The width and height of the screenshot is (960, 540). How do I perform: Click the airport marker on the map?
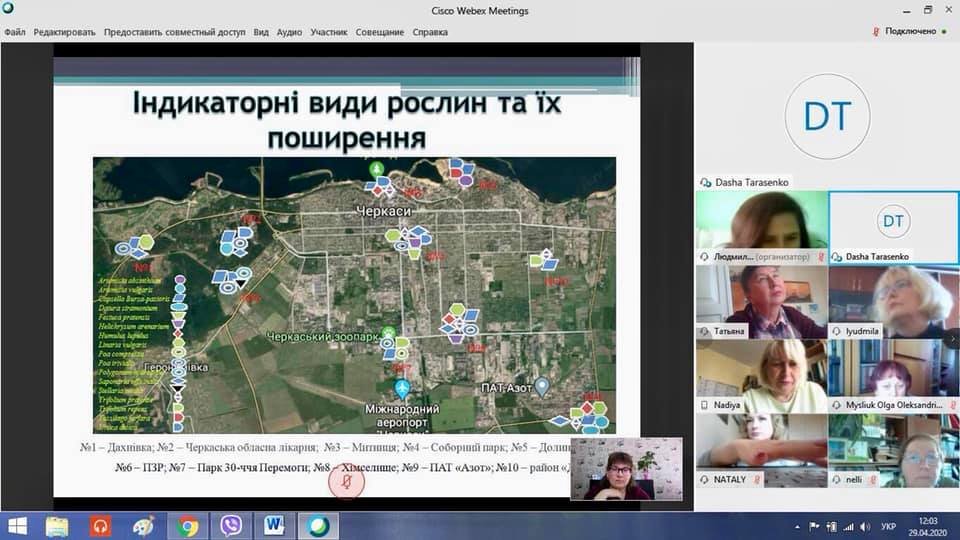point(402,388)
